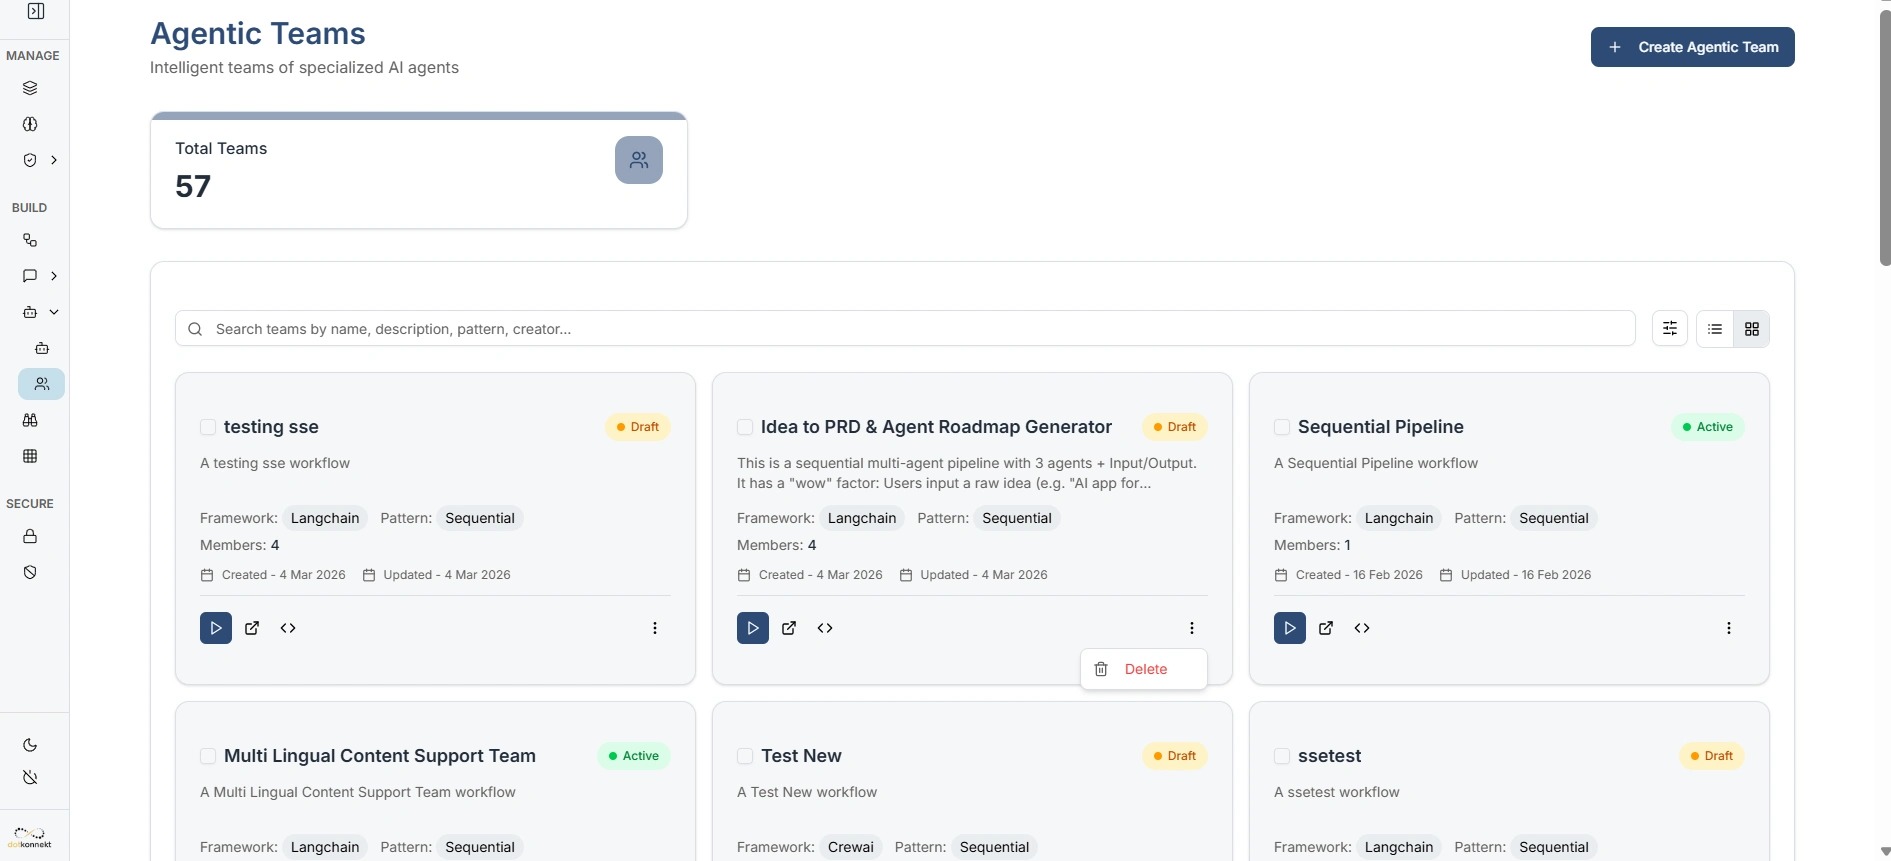Switch to list view layout
Image resolution: width=1891 pixels, height=861 pixels.
click(1715, 329)
